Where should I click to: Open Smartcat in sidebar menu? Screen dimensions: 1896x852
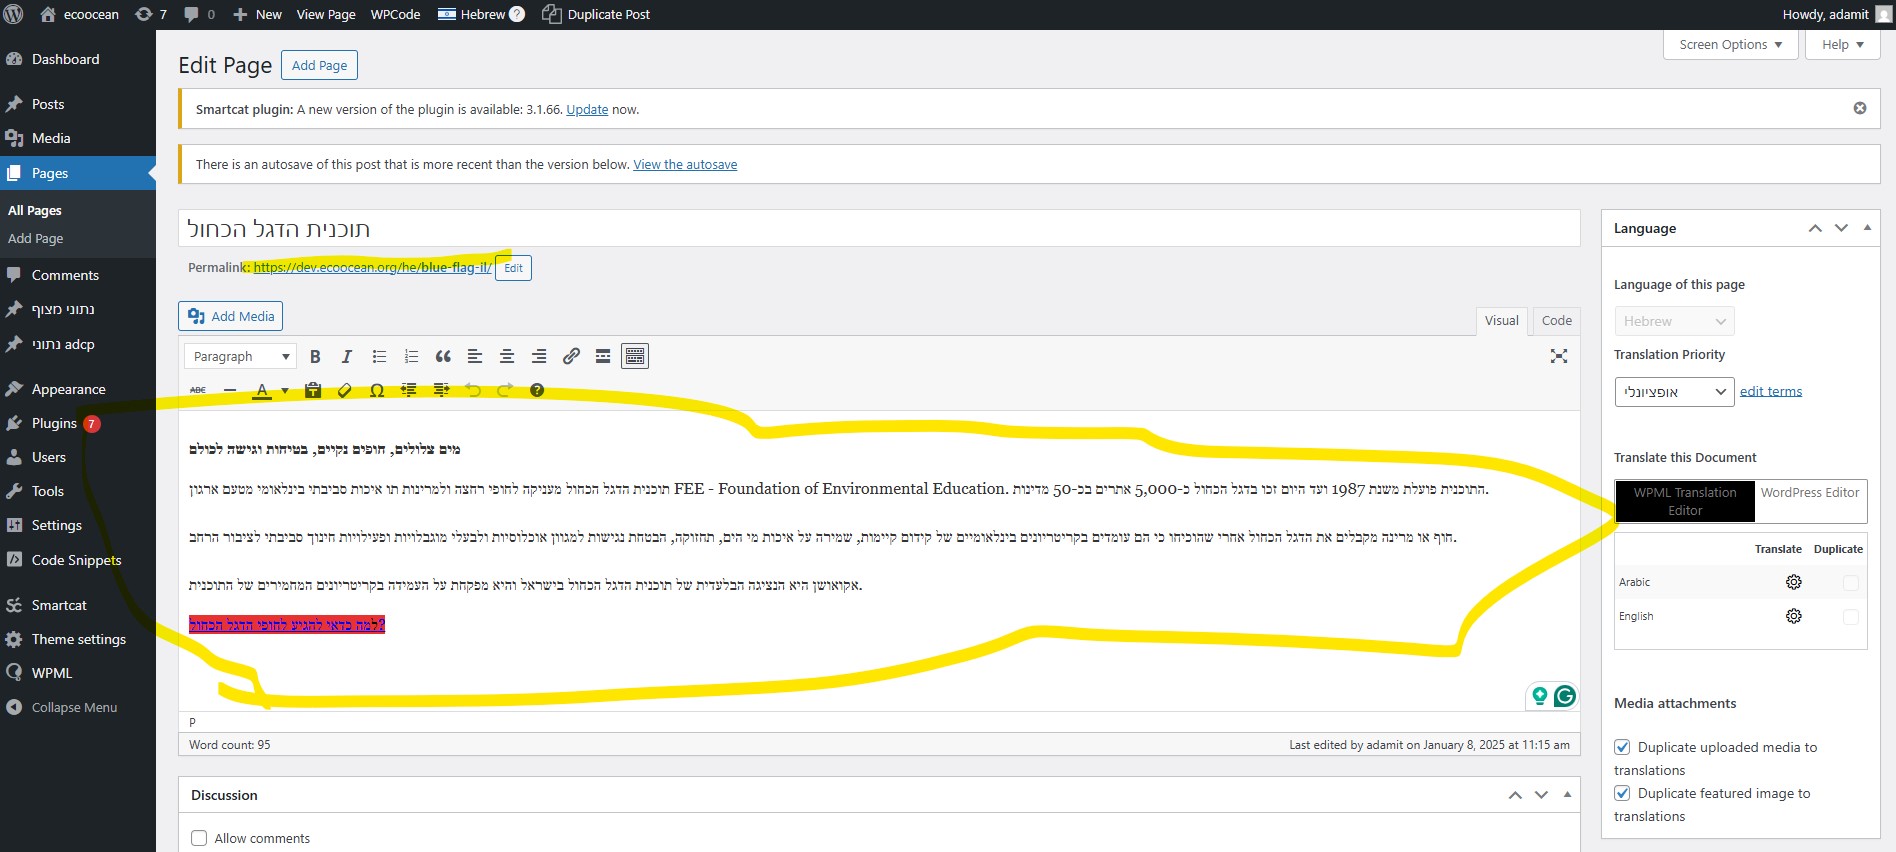click(x=78, y=605)
